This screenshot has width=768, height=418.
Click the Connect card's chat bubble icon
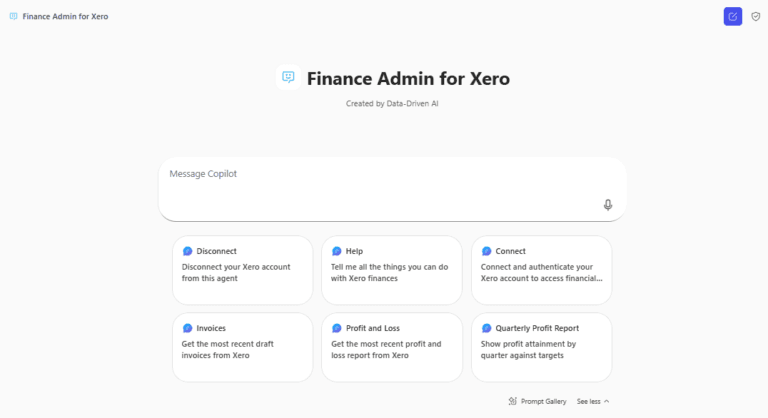click(487, 251)
